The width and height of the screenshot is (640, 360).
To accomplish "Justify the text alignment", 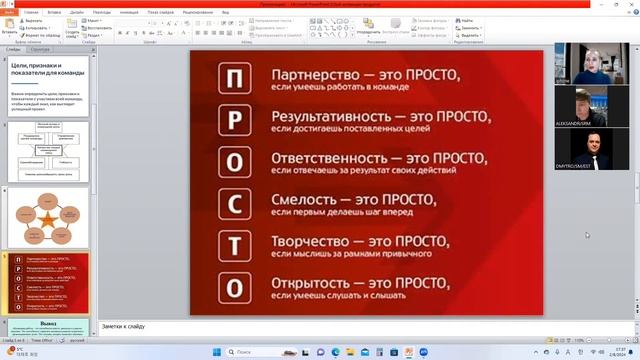I will (222, 33).
